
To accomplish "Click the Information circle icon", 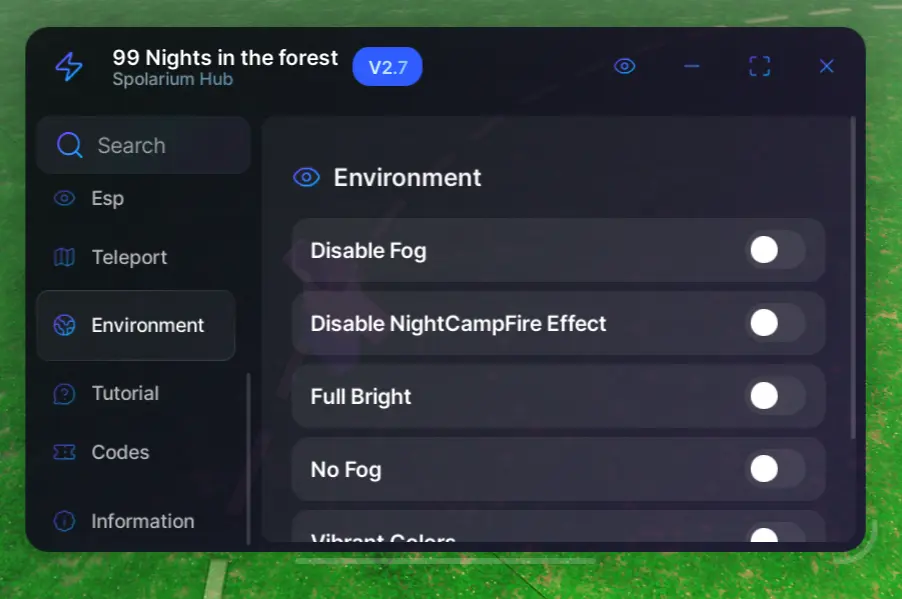I will pyautogui.click(x=64, y=521).
